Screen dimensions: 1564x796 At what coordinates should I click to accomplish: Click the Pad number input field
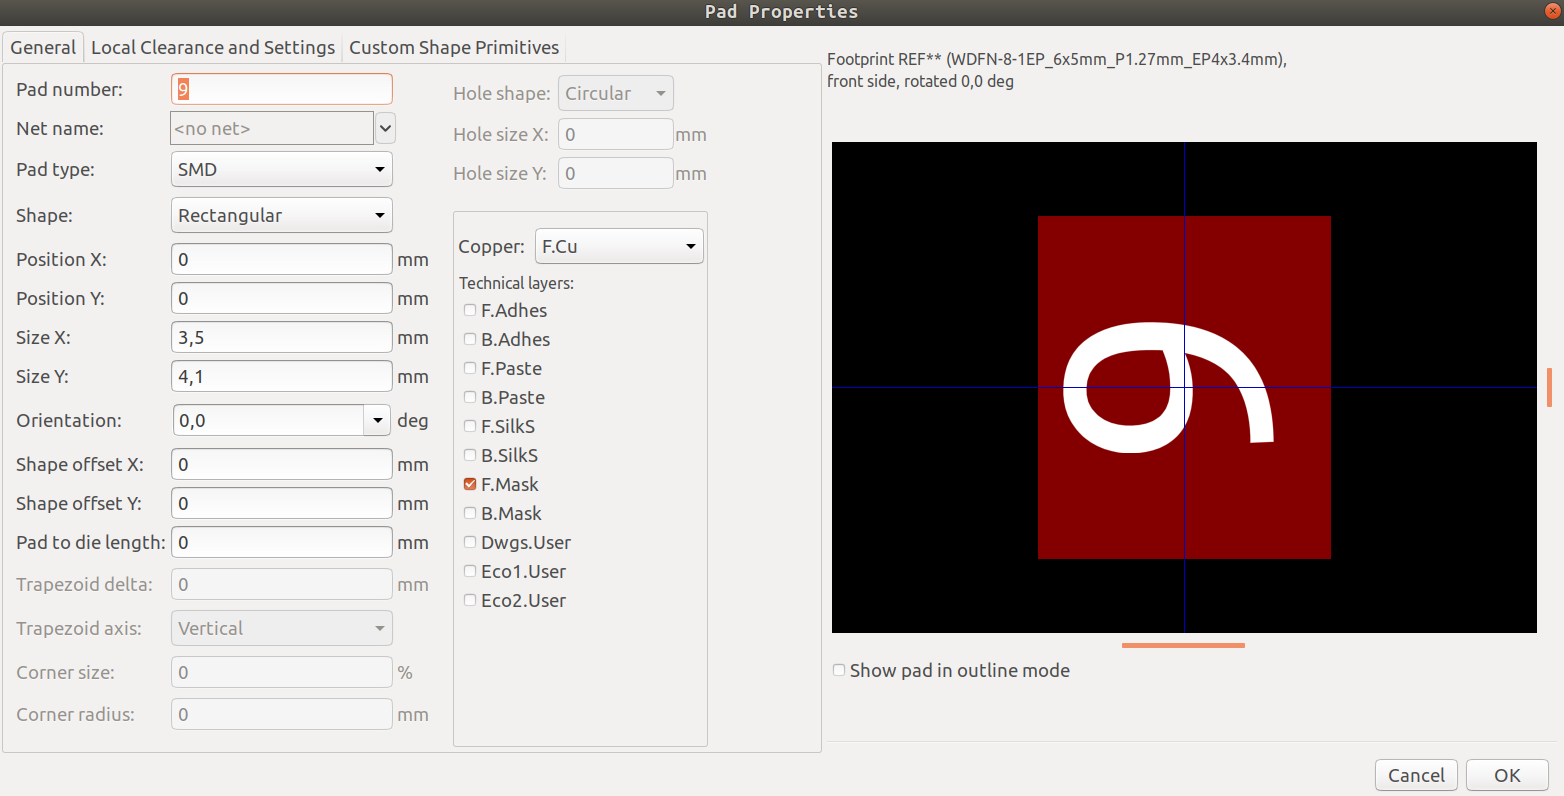coord(281,89)
